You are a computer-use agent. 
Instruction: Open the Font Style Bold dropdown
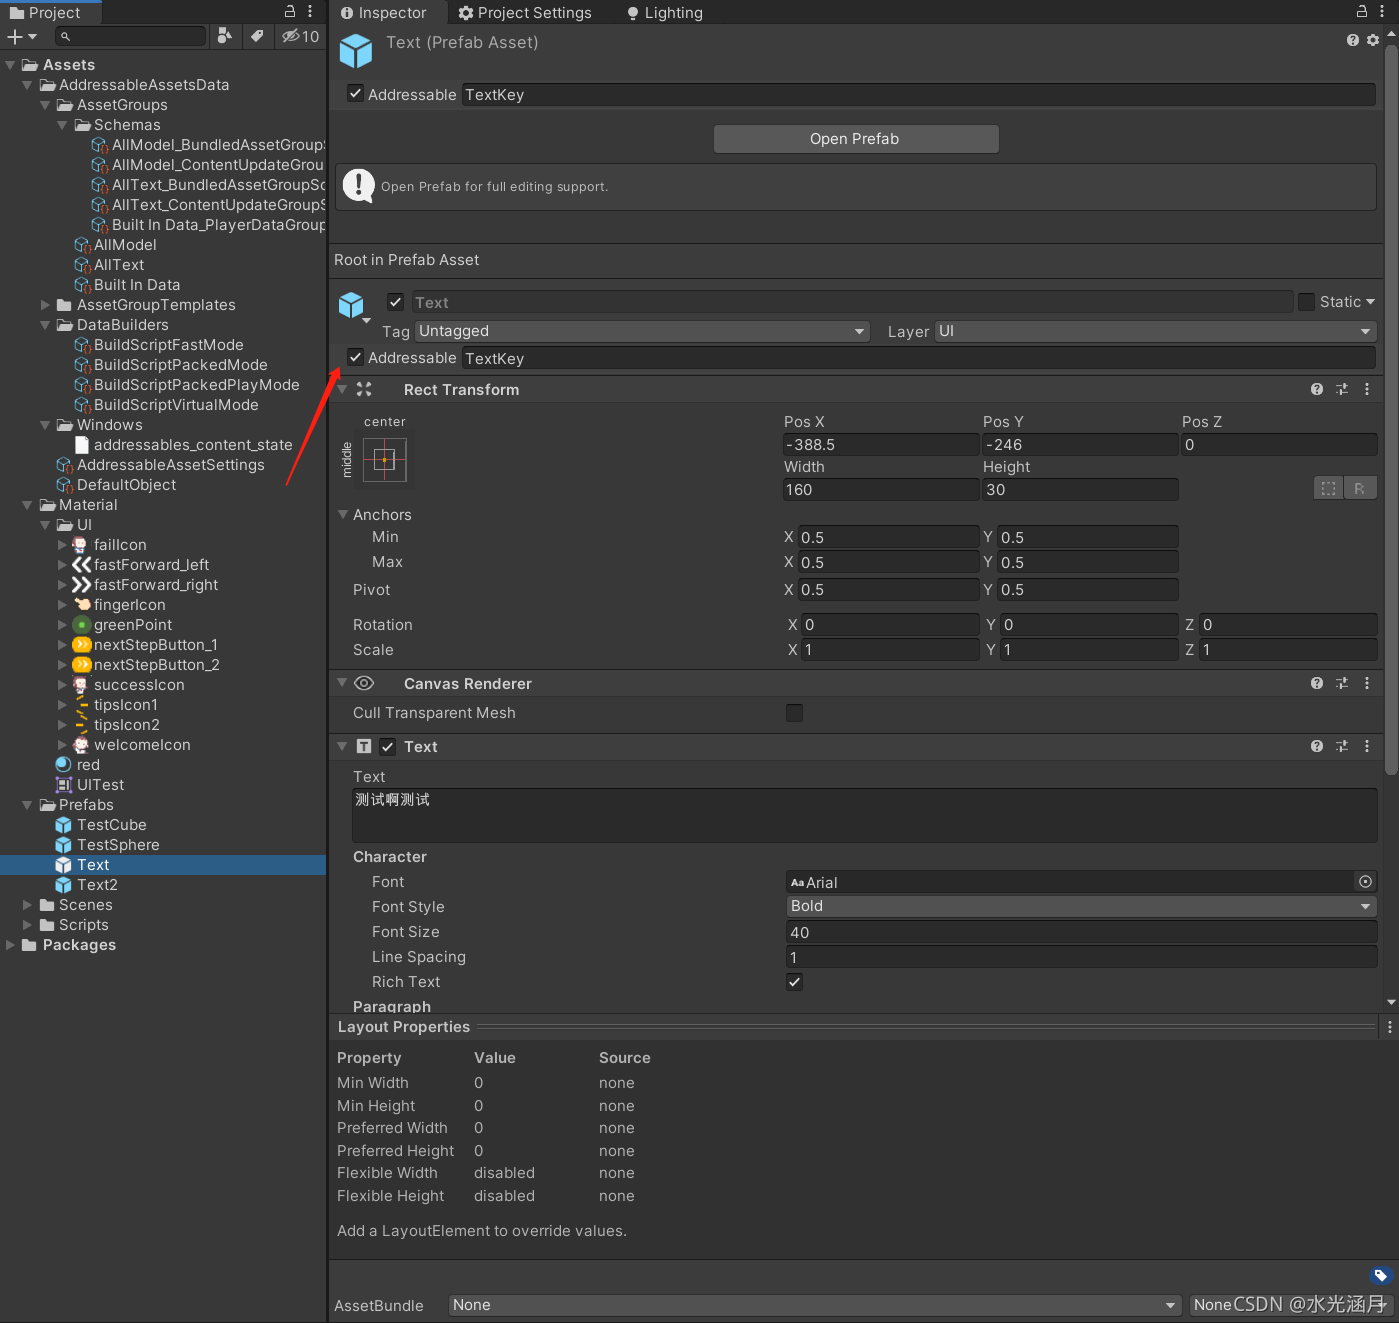click(x=1082, y=906)
